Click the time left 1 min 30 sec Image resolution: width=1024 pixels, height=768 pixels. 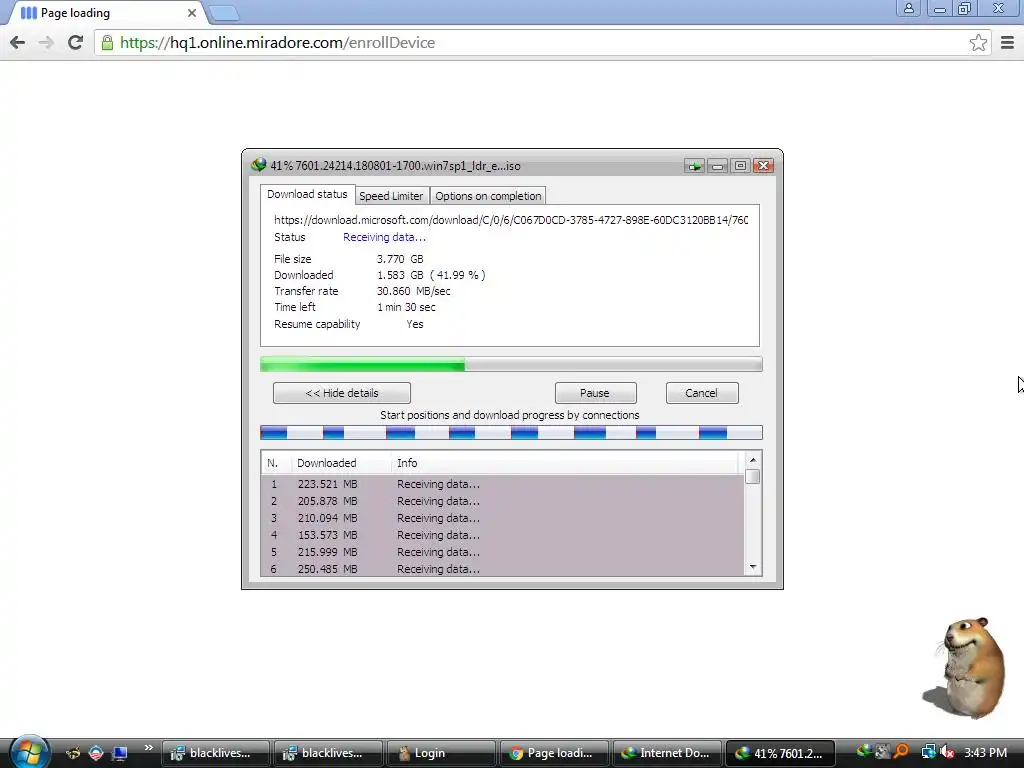(x=406, y=307)
